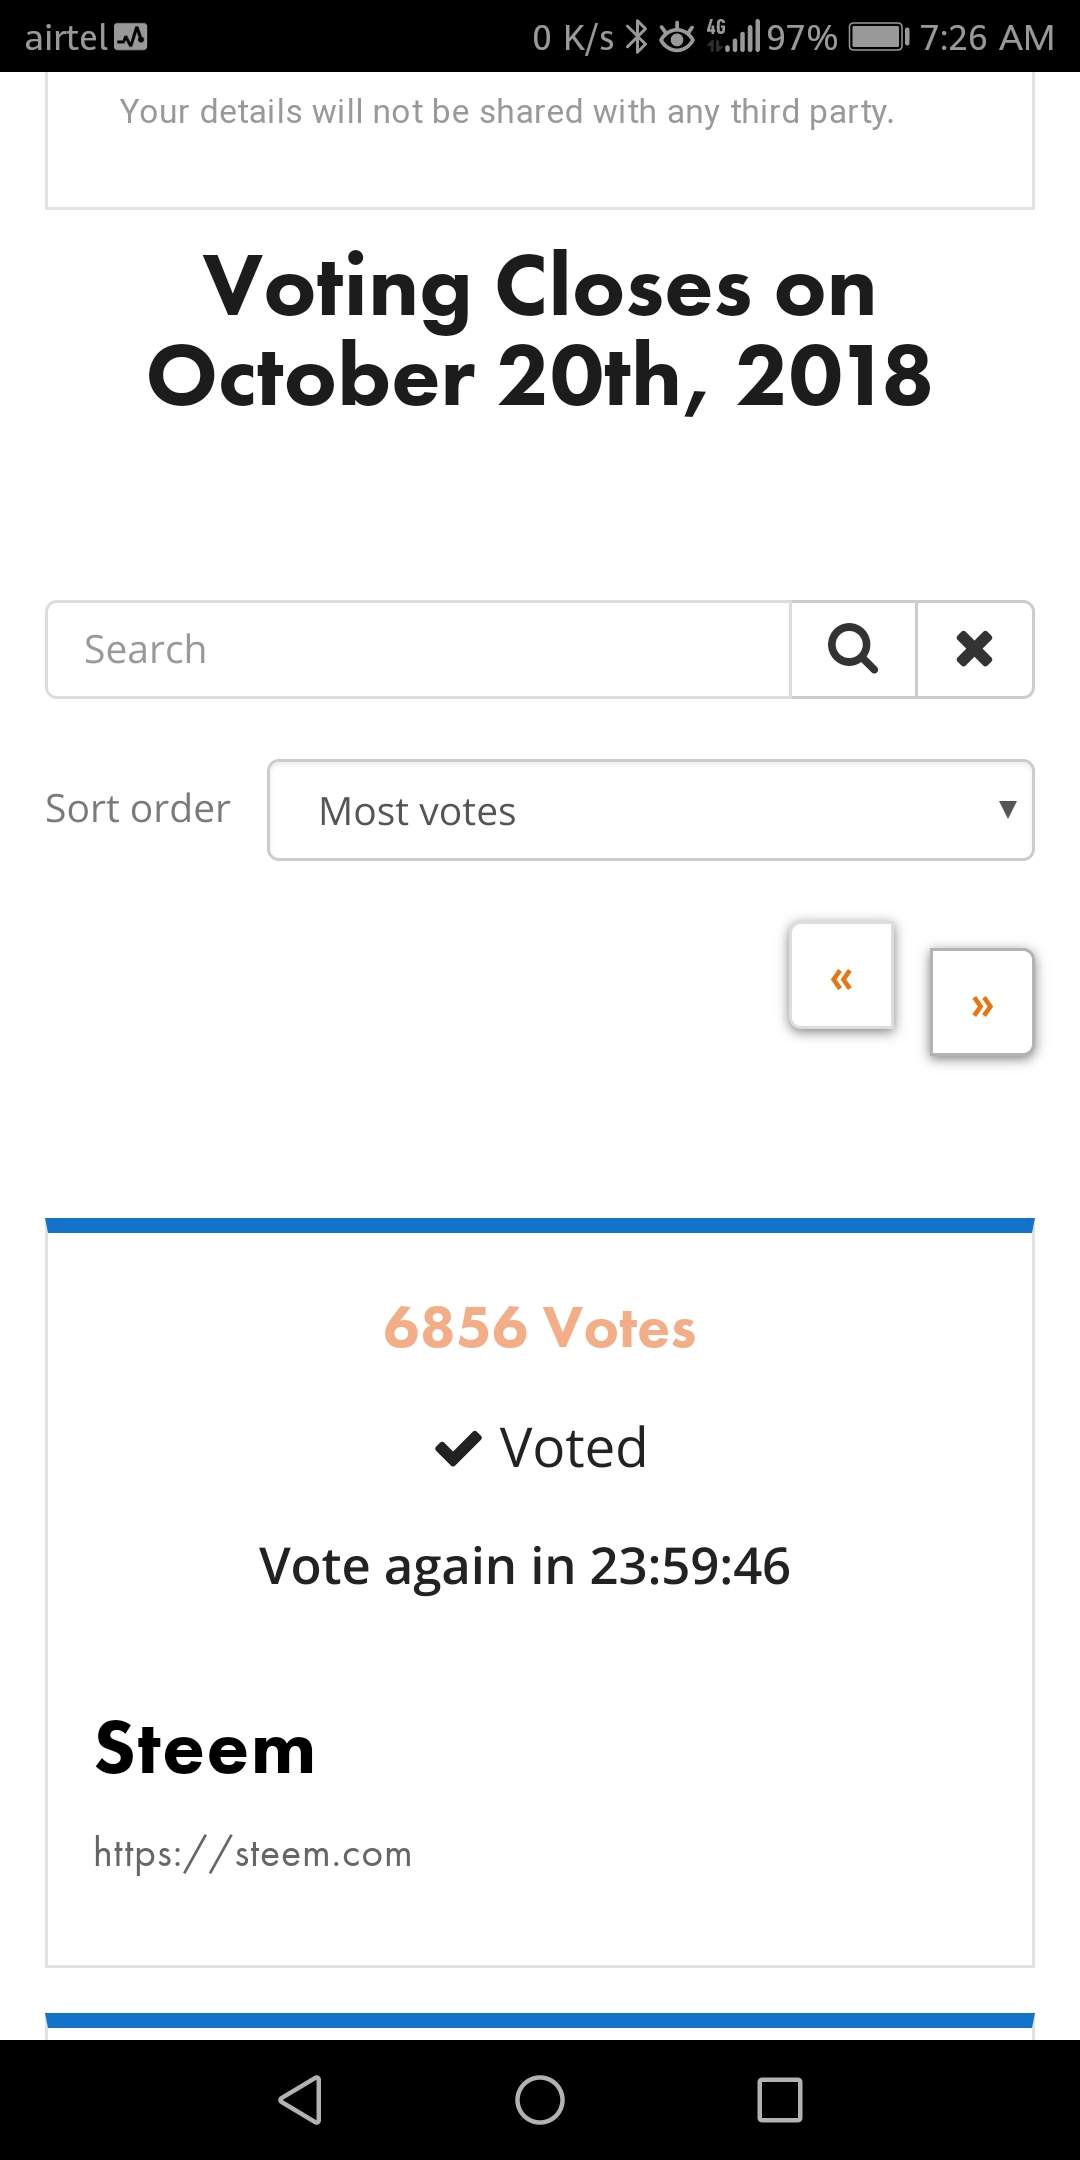Image resolution: width=1080 pixels, height=2160 pixels.
Task: Go to previous page with « arrow
Action: point(841,976)
